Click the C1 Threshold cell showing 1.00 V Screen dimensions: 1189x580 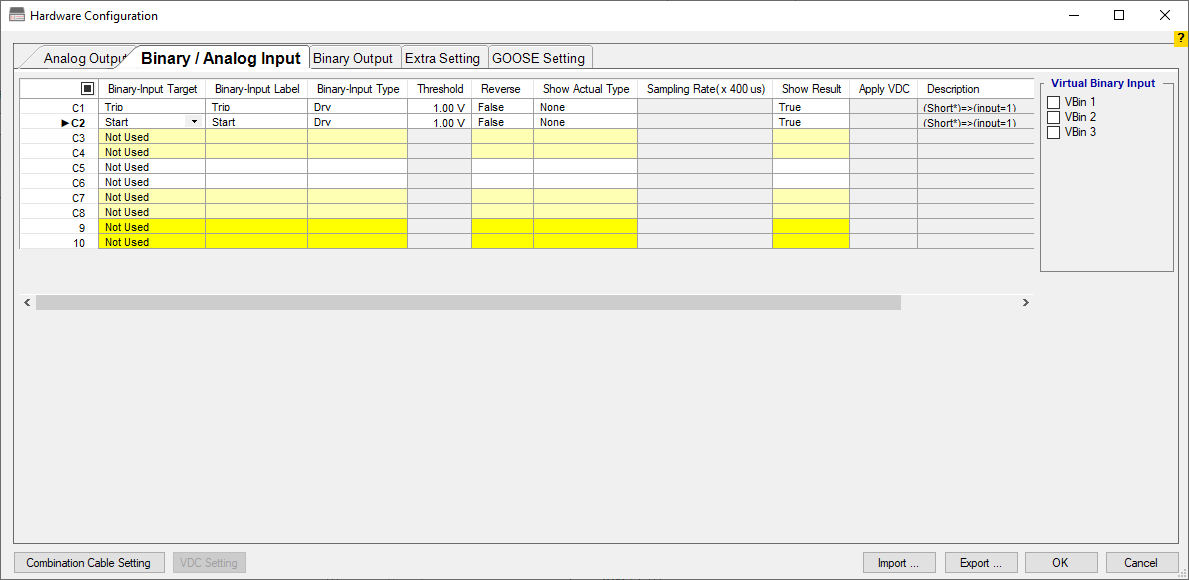click(439, 107)
